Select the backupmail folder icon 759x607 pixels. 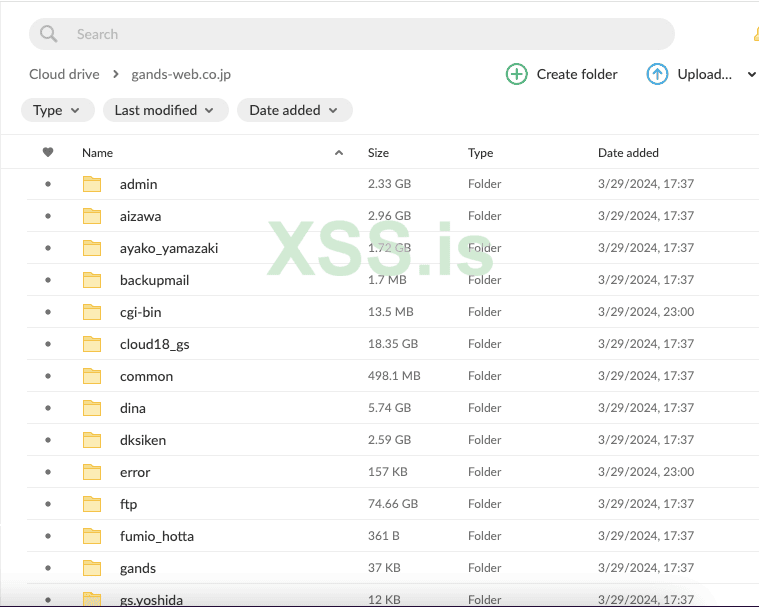[92, 280]
